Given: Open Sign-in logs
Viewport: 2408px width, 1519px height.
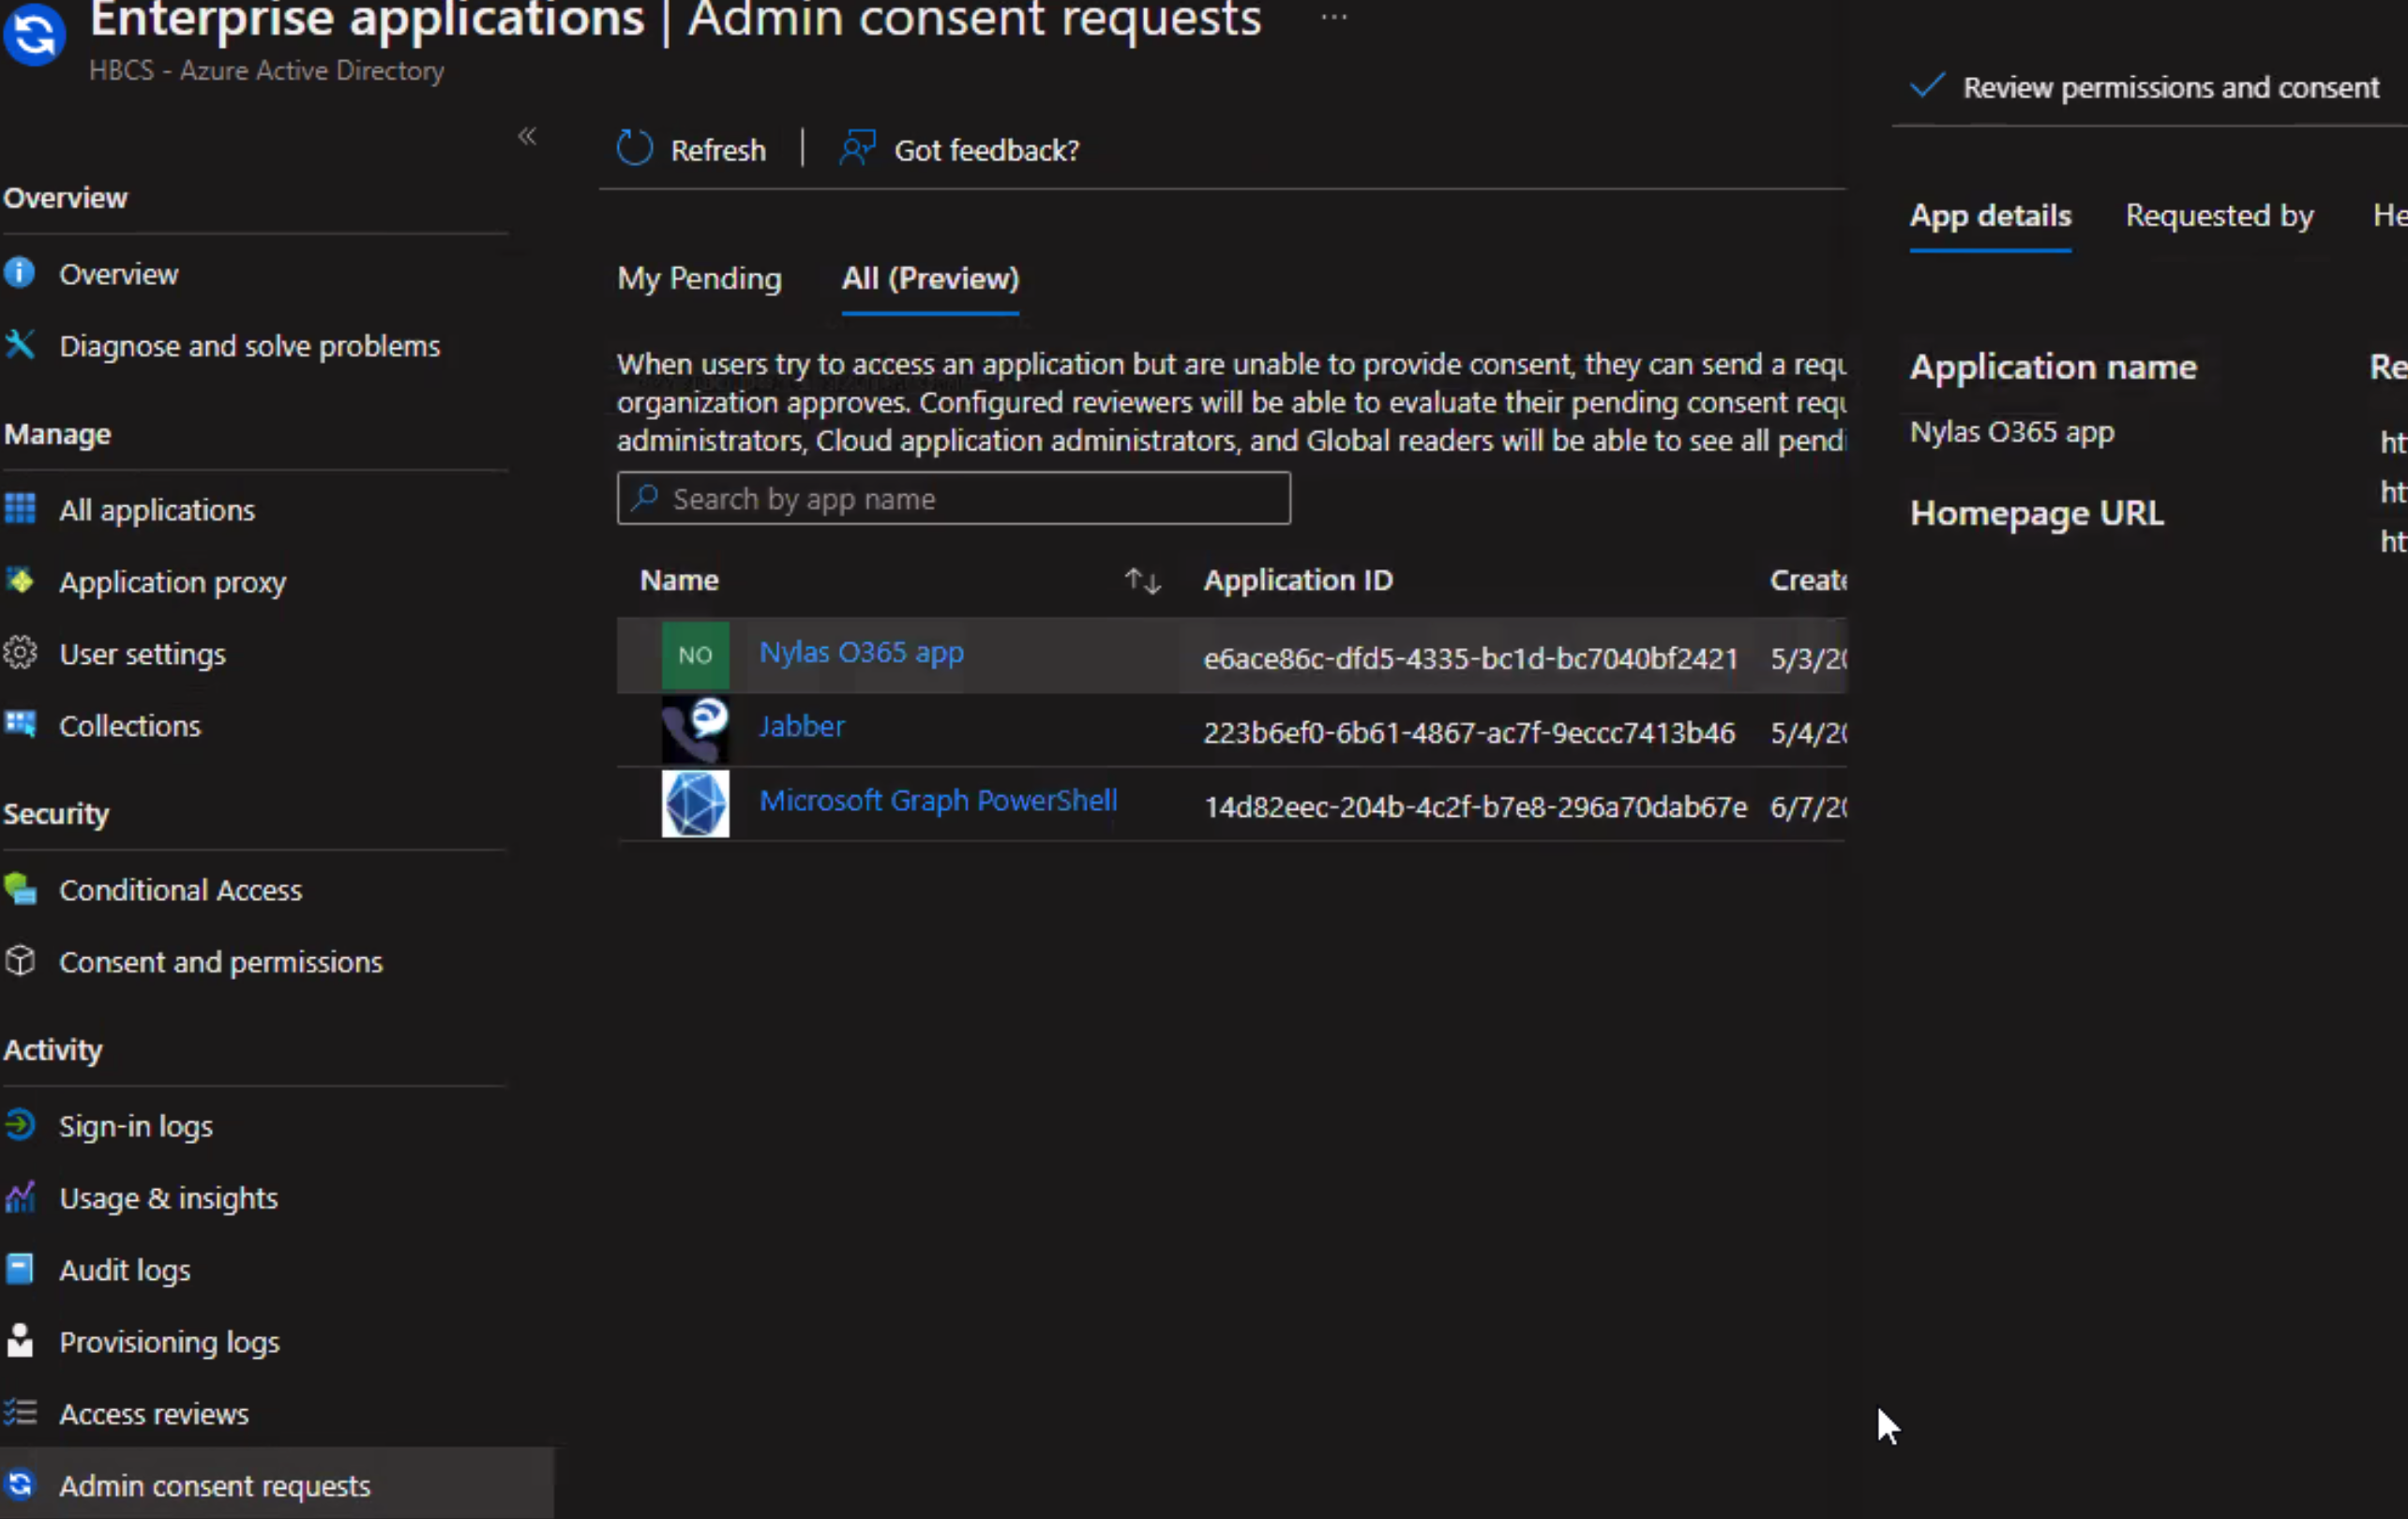Looking at the screenshot, I should [136, 1126].
